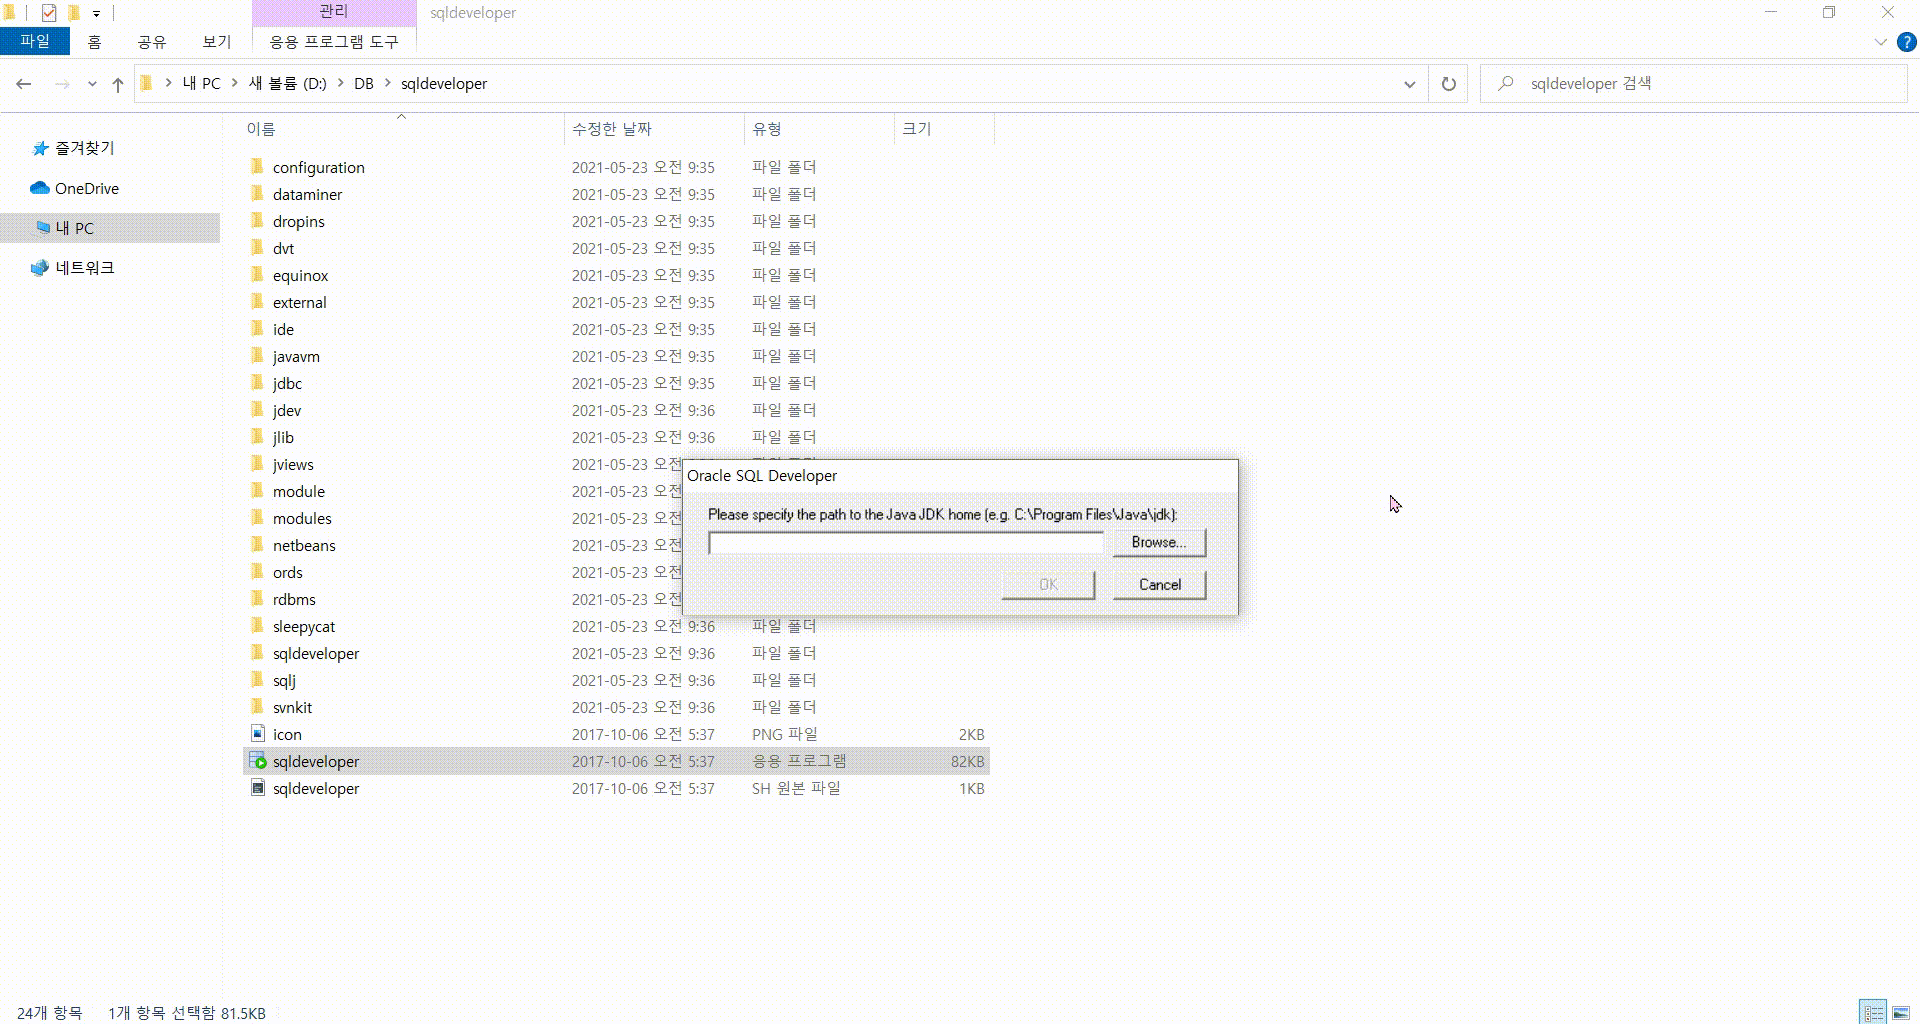
Task: Click 새 볼륨 (D:) breadcrumb segment
Action: 287,84
